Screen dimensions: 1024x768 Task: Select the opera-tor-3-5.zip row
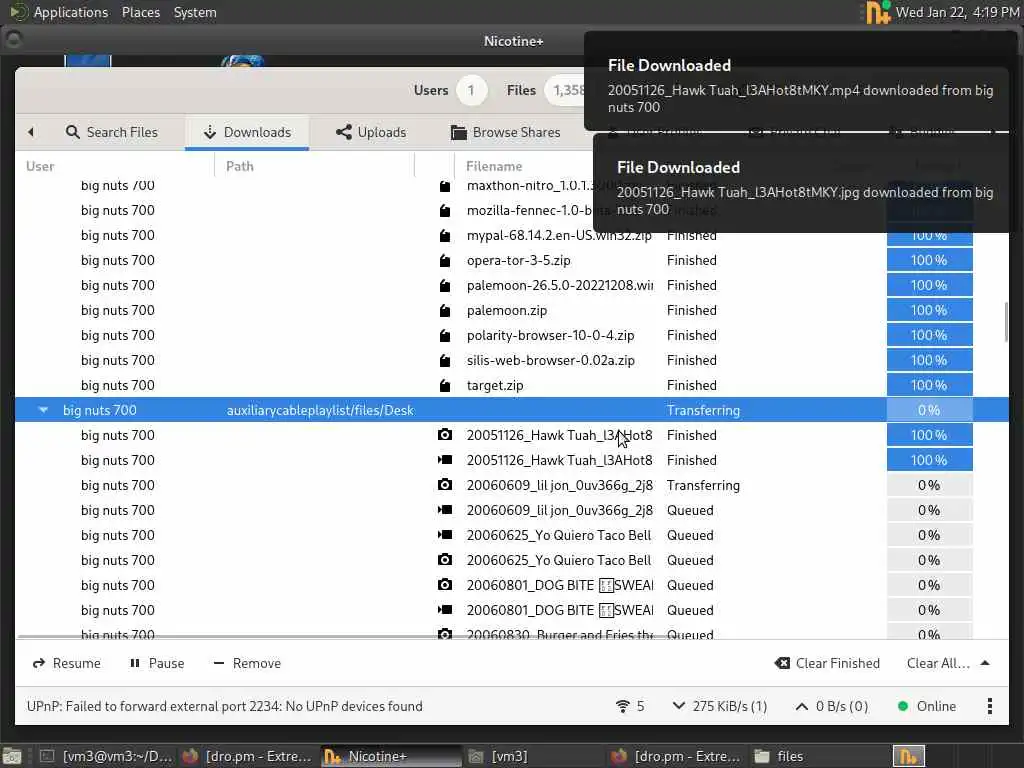512,260
